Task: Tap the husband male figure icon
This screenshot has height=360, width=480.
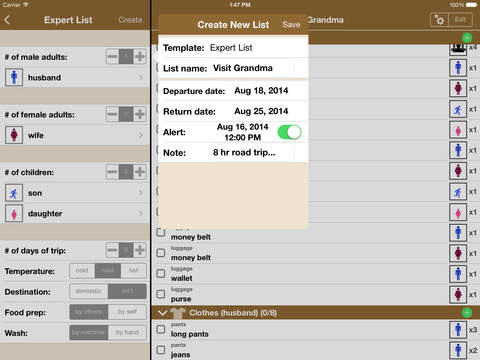Action: (14, 77)
